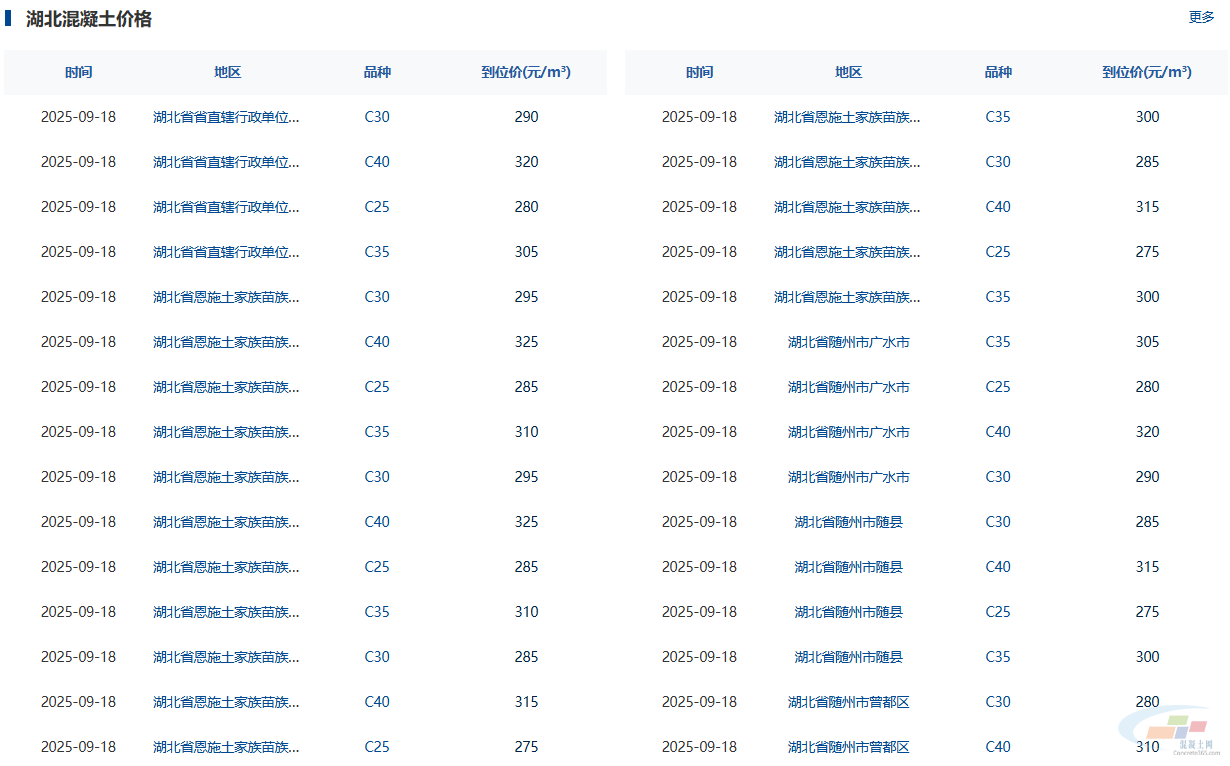The width and height of the screenshot is (1230, 766).
Task: Click the 品种 header in the right table
Action: [x=998, y=72]
